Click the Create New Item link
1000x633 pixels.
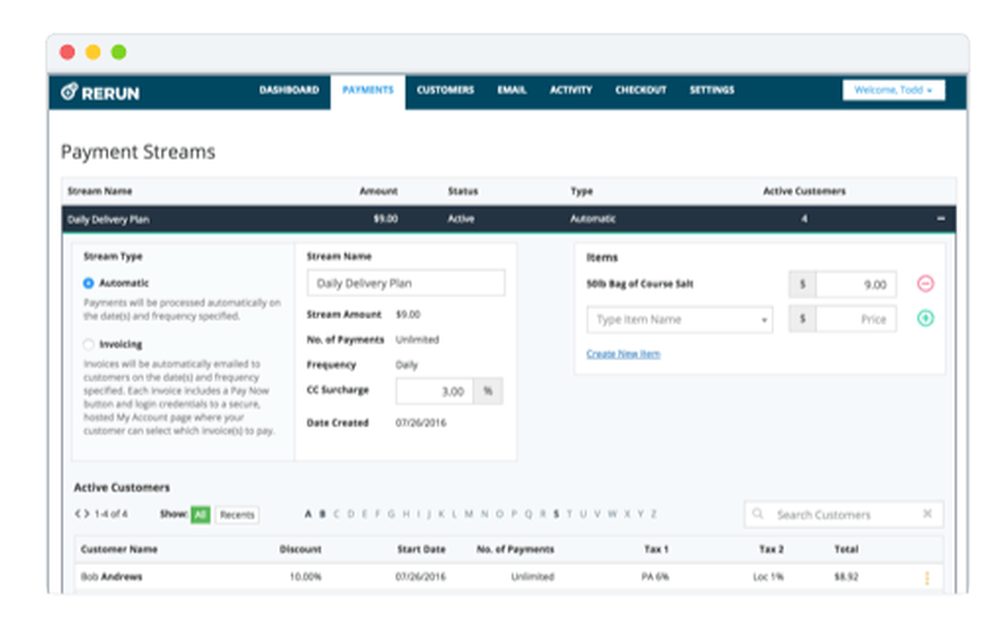tap(623, 354)
